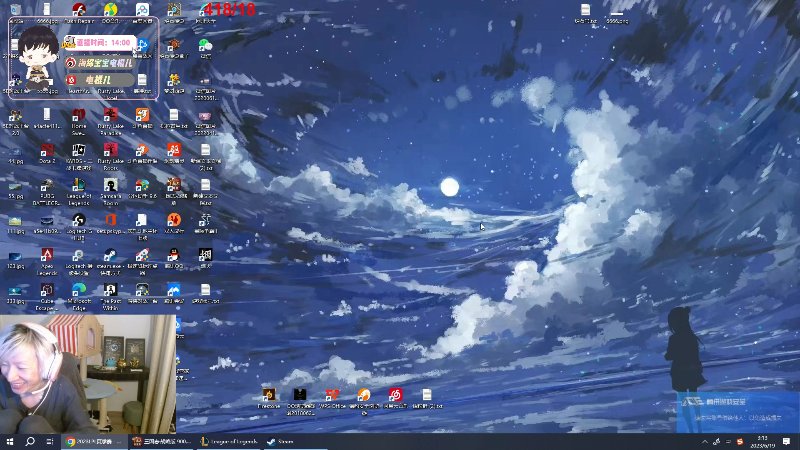Open the Baidu Netdisk cloud desktop shortcut
This screenshot has width=800, height=450.
point(142,12)
